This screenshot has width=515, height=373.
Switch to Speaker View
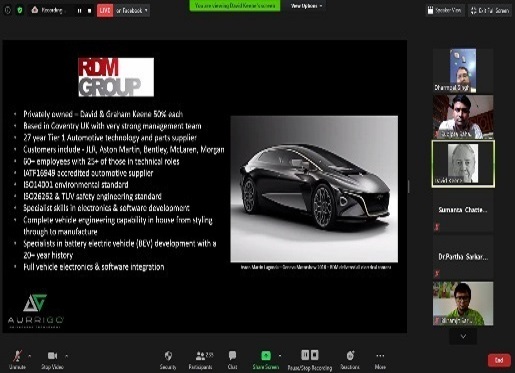[445, 11]
